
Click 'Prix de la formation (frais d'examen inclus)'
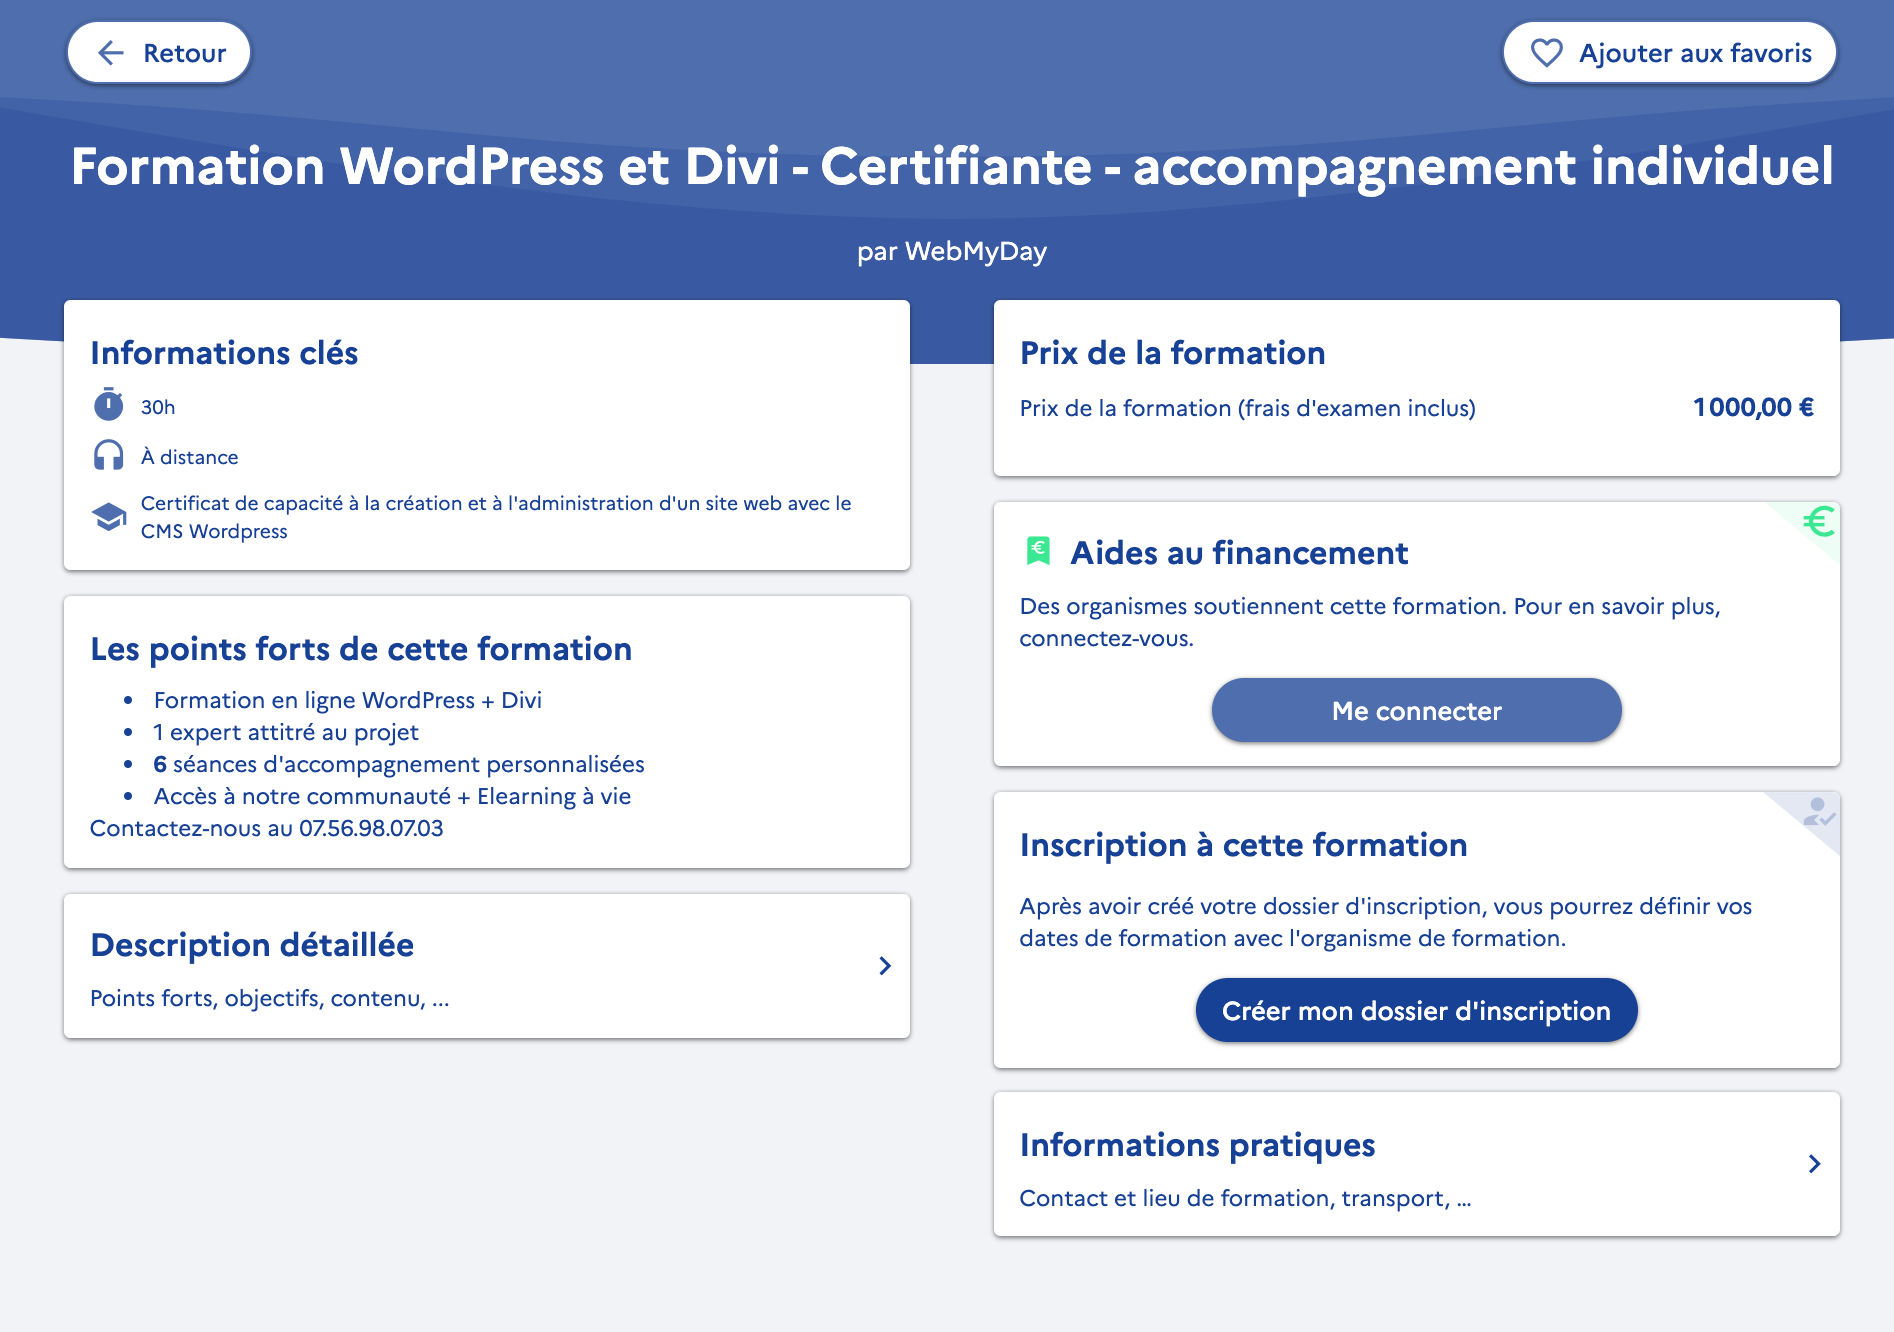click(x=1247, y=408)
